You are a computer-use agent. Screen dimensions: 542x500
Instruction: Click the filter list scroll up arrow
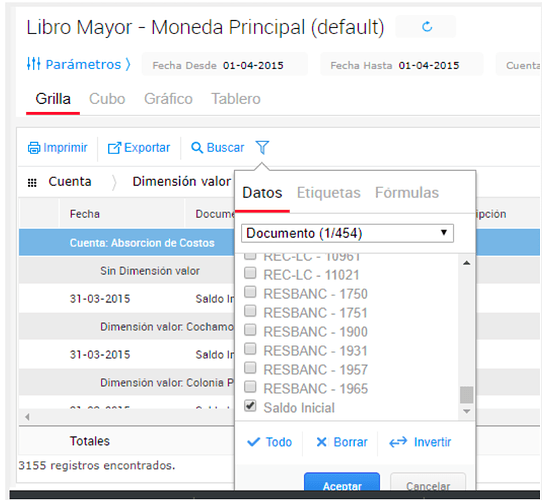(x=466, y=263)
